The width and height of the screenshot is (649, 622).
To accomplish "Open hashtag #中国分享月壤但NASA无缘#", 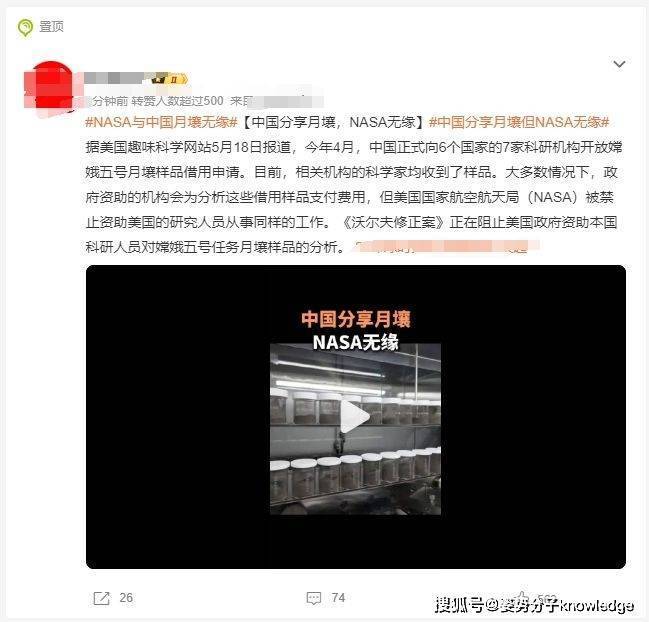I will (x=519, y=122).
